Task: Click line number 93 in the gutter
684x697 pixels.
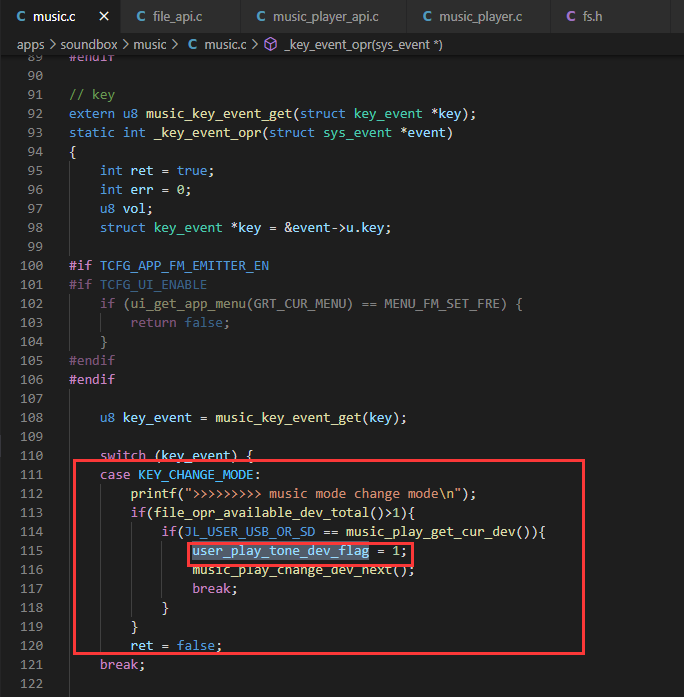Action: [x=35, y=132]
